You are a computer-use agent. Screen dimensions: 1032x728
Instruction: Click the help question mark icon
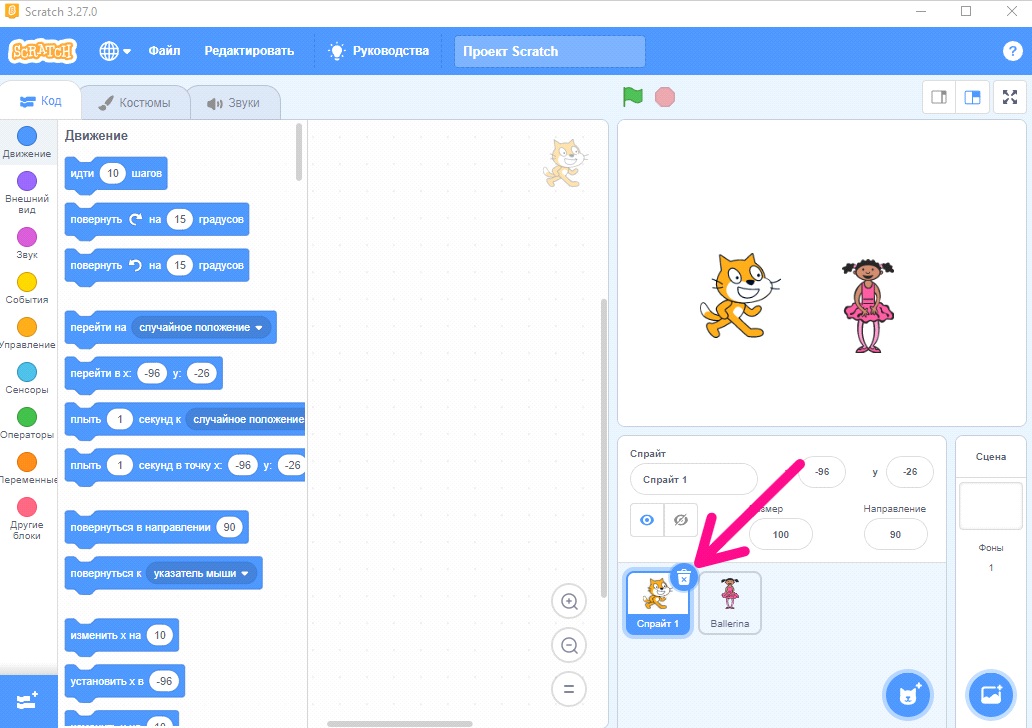pyautogui.click(x=1012, y=51)
